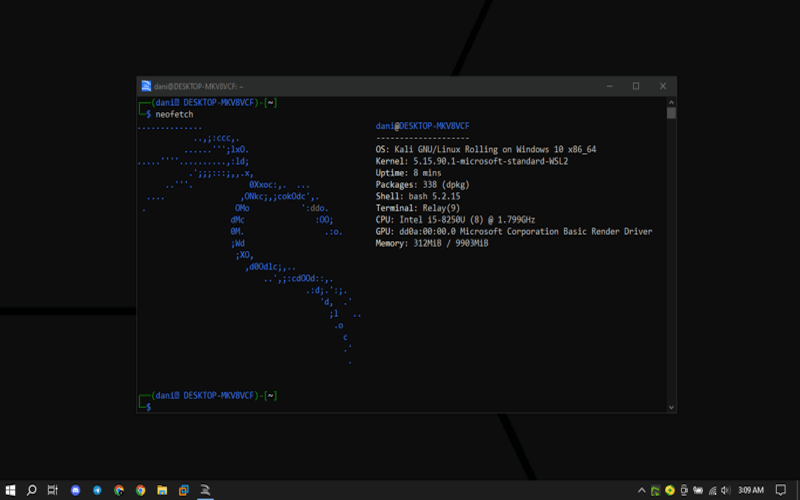Close the terminal window

[663, 86]
